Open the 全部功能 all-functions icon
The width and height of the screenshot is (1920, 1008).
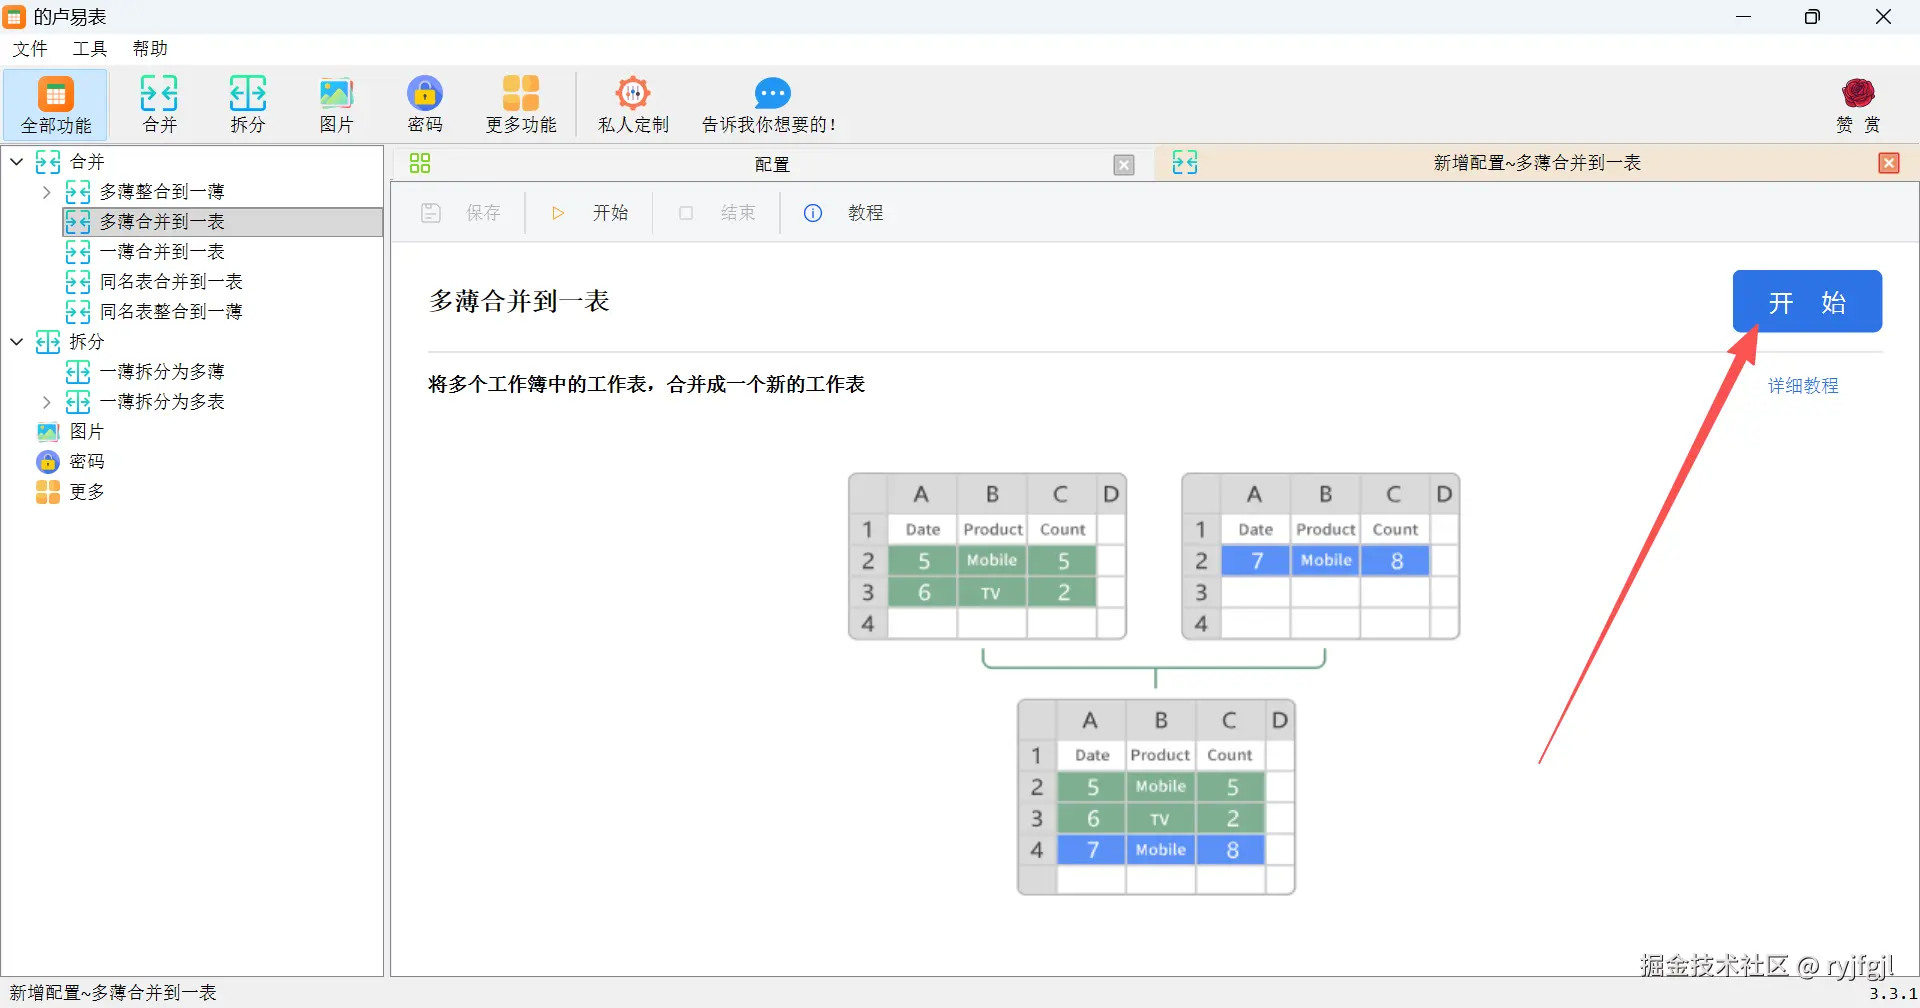point(56,104)
